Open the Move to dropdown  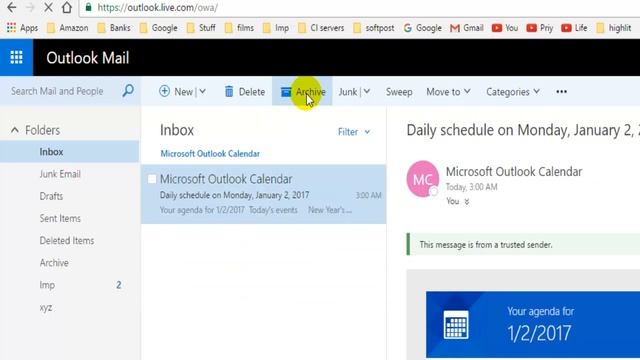pyautogui.click(x=448, y=92)
